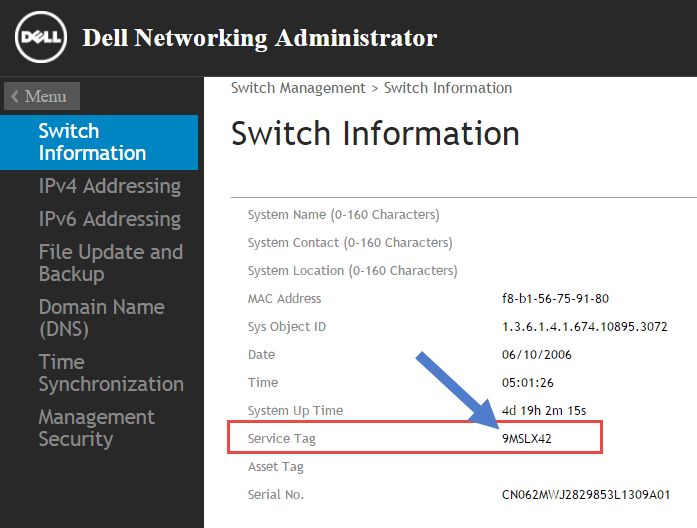Select serial number CN062MWJ2829853L1309A01
The width and height of the screenshot is (697, 528).
click(x=586, y=495)
